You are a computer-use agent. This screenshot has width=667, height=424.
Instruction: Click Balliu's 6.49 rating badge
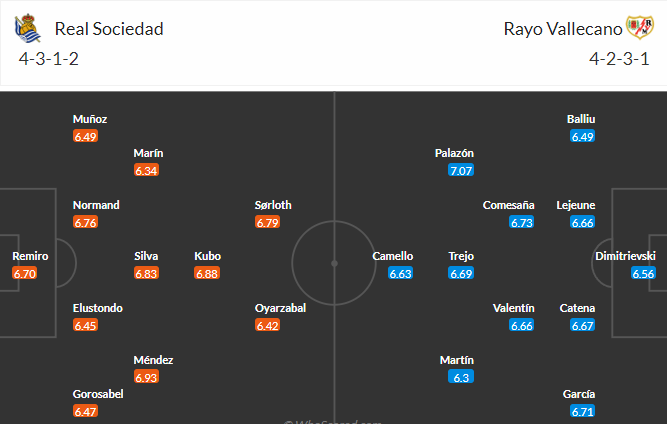[x=582, y=136]
